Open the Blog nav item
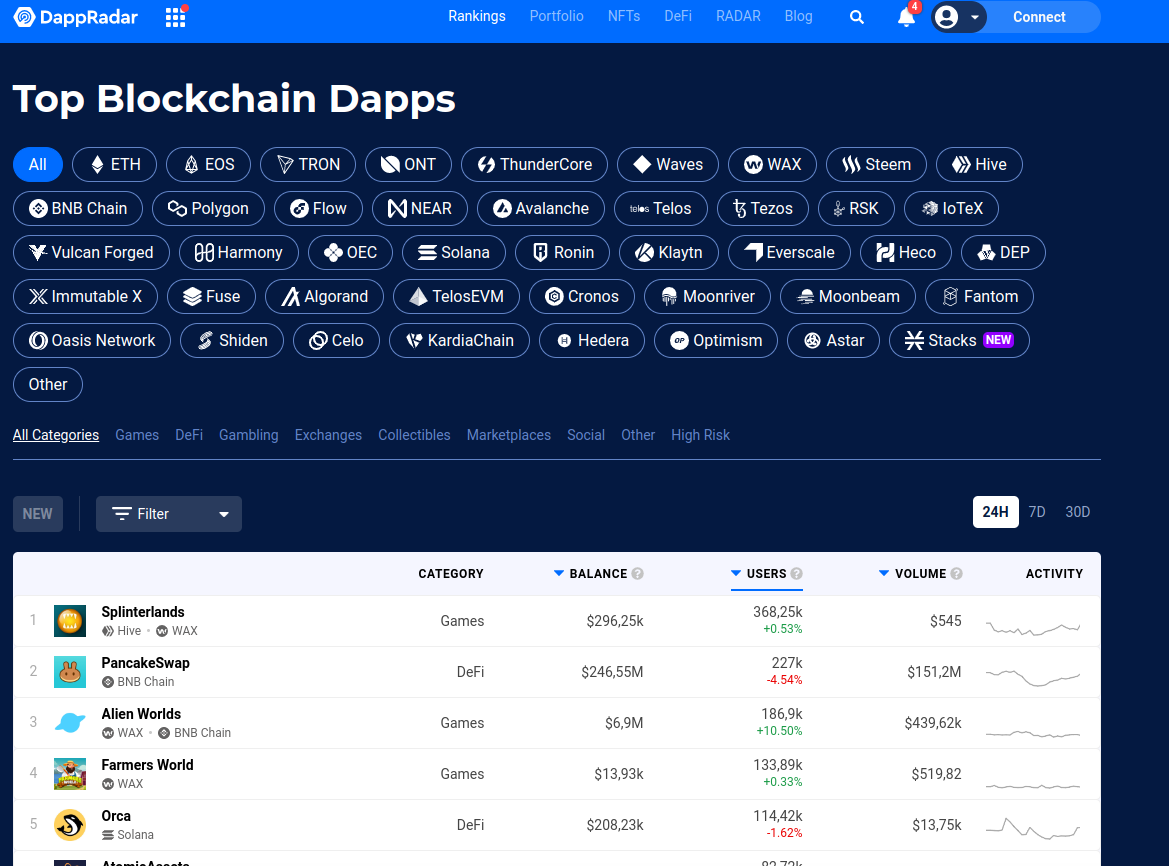Viewport: 1169px width, 866px height. (x=798, y=16)
